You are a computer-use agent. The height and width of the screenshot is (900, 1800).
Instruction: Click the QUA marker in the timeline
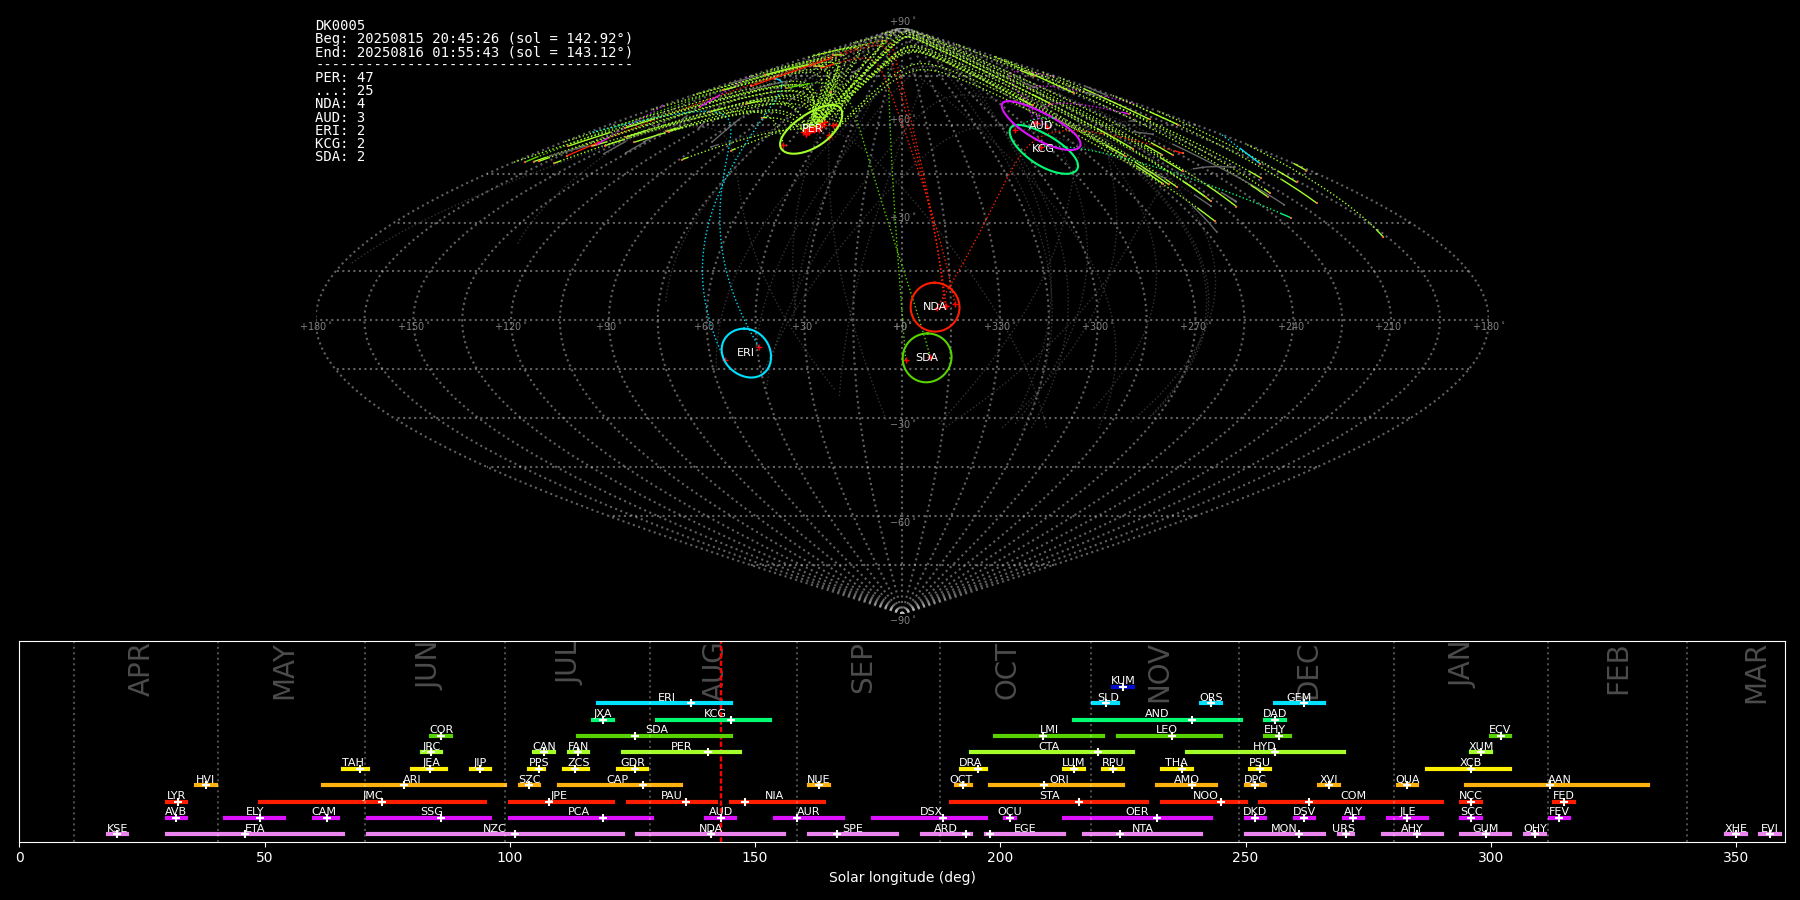[x=1407, y=785]
